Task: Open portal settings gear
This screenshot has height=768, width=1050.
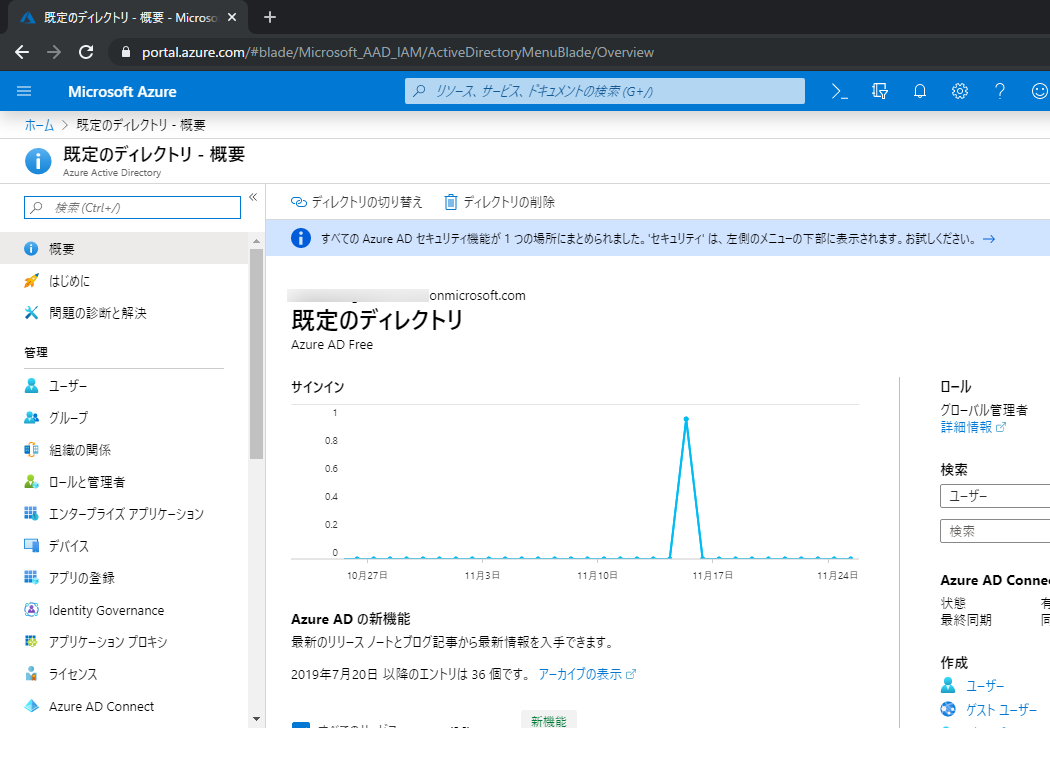Action: 960,91
